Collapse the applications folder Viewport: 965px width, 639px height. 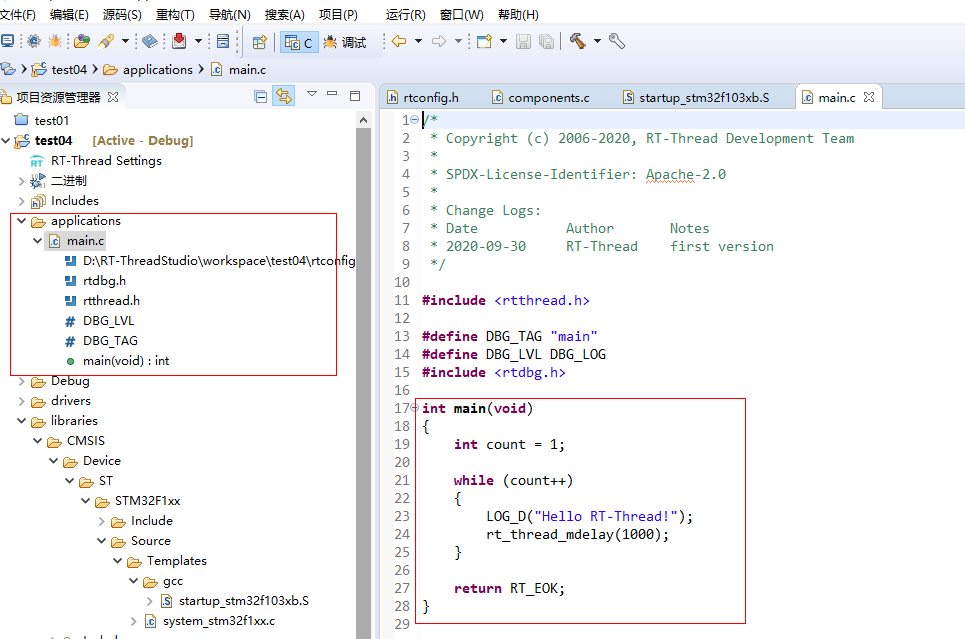[x=22, y=220]
